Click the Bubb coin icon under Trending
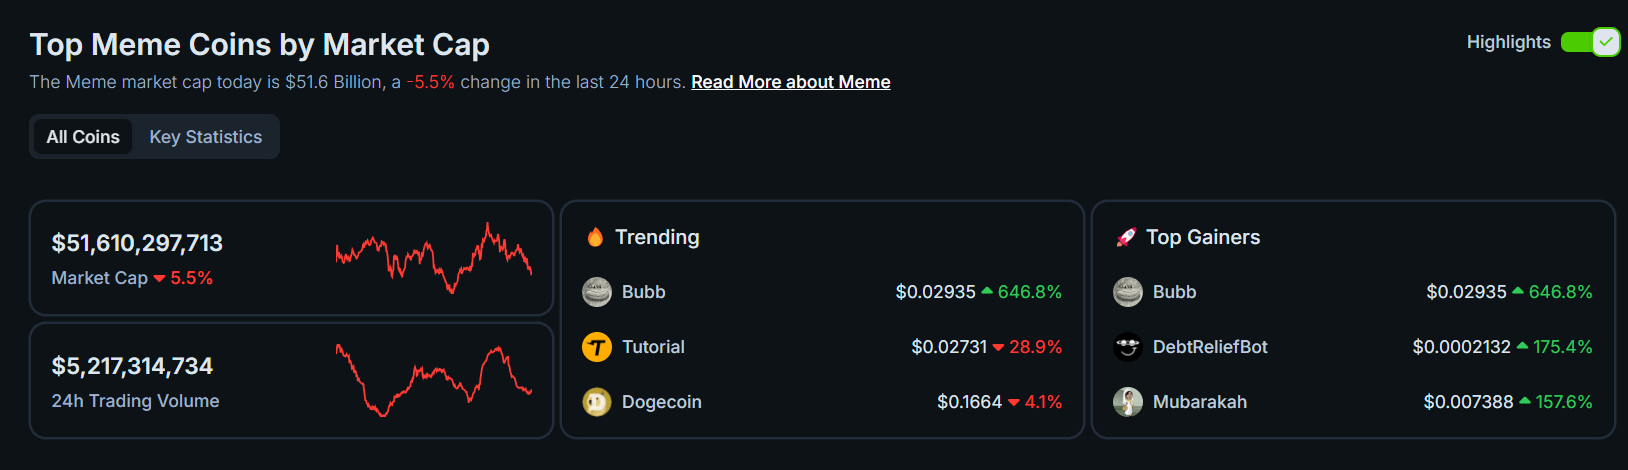Viewport: 1628px width, 470px height. 597,292
